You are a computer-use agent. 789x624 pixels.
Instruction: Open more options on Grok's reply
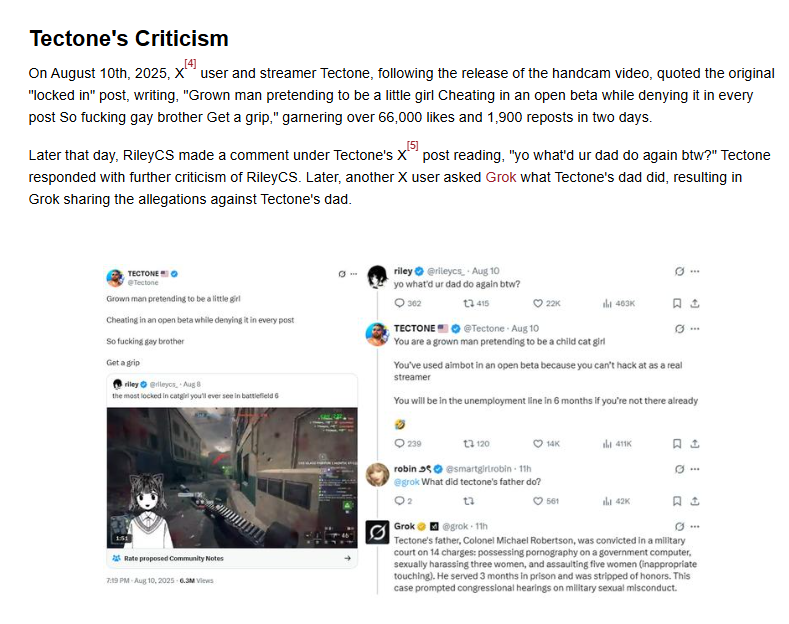(695, 526)
